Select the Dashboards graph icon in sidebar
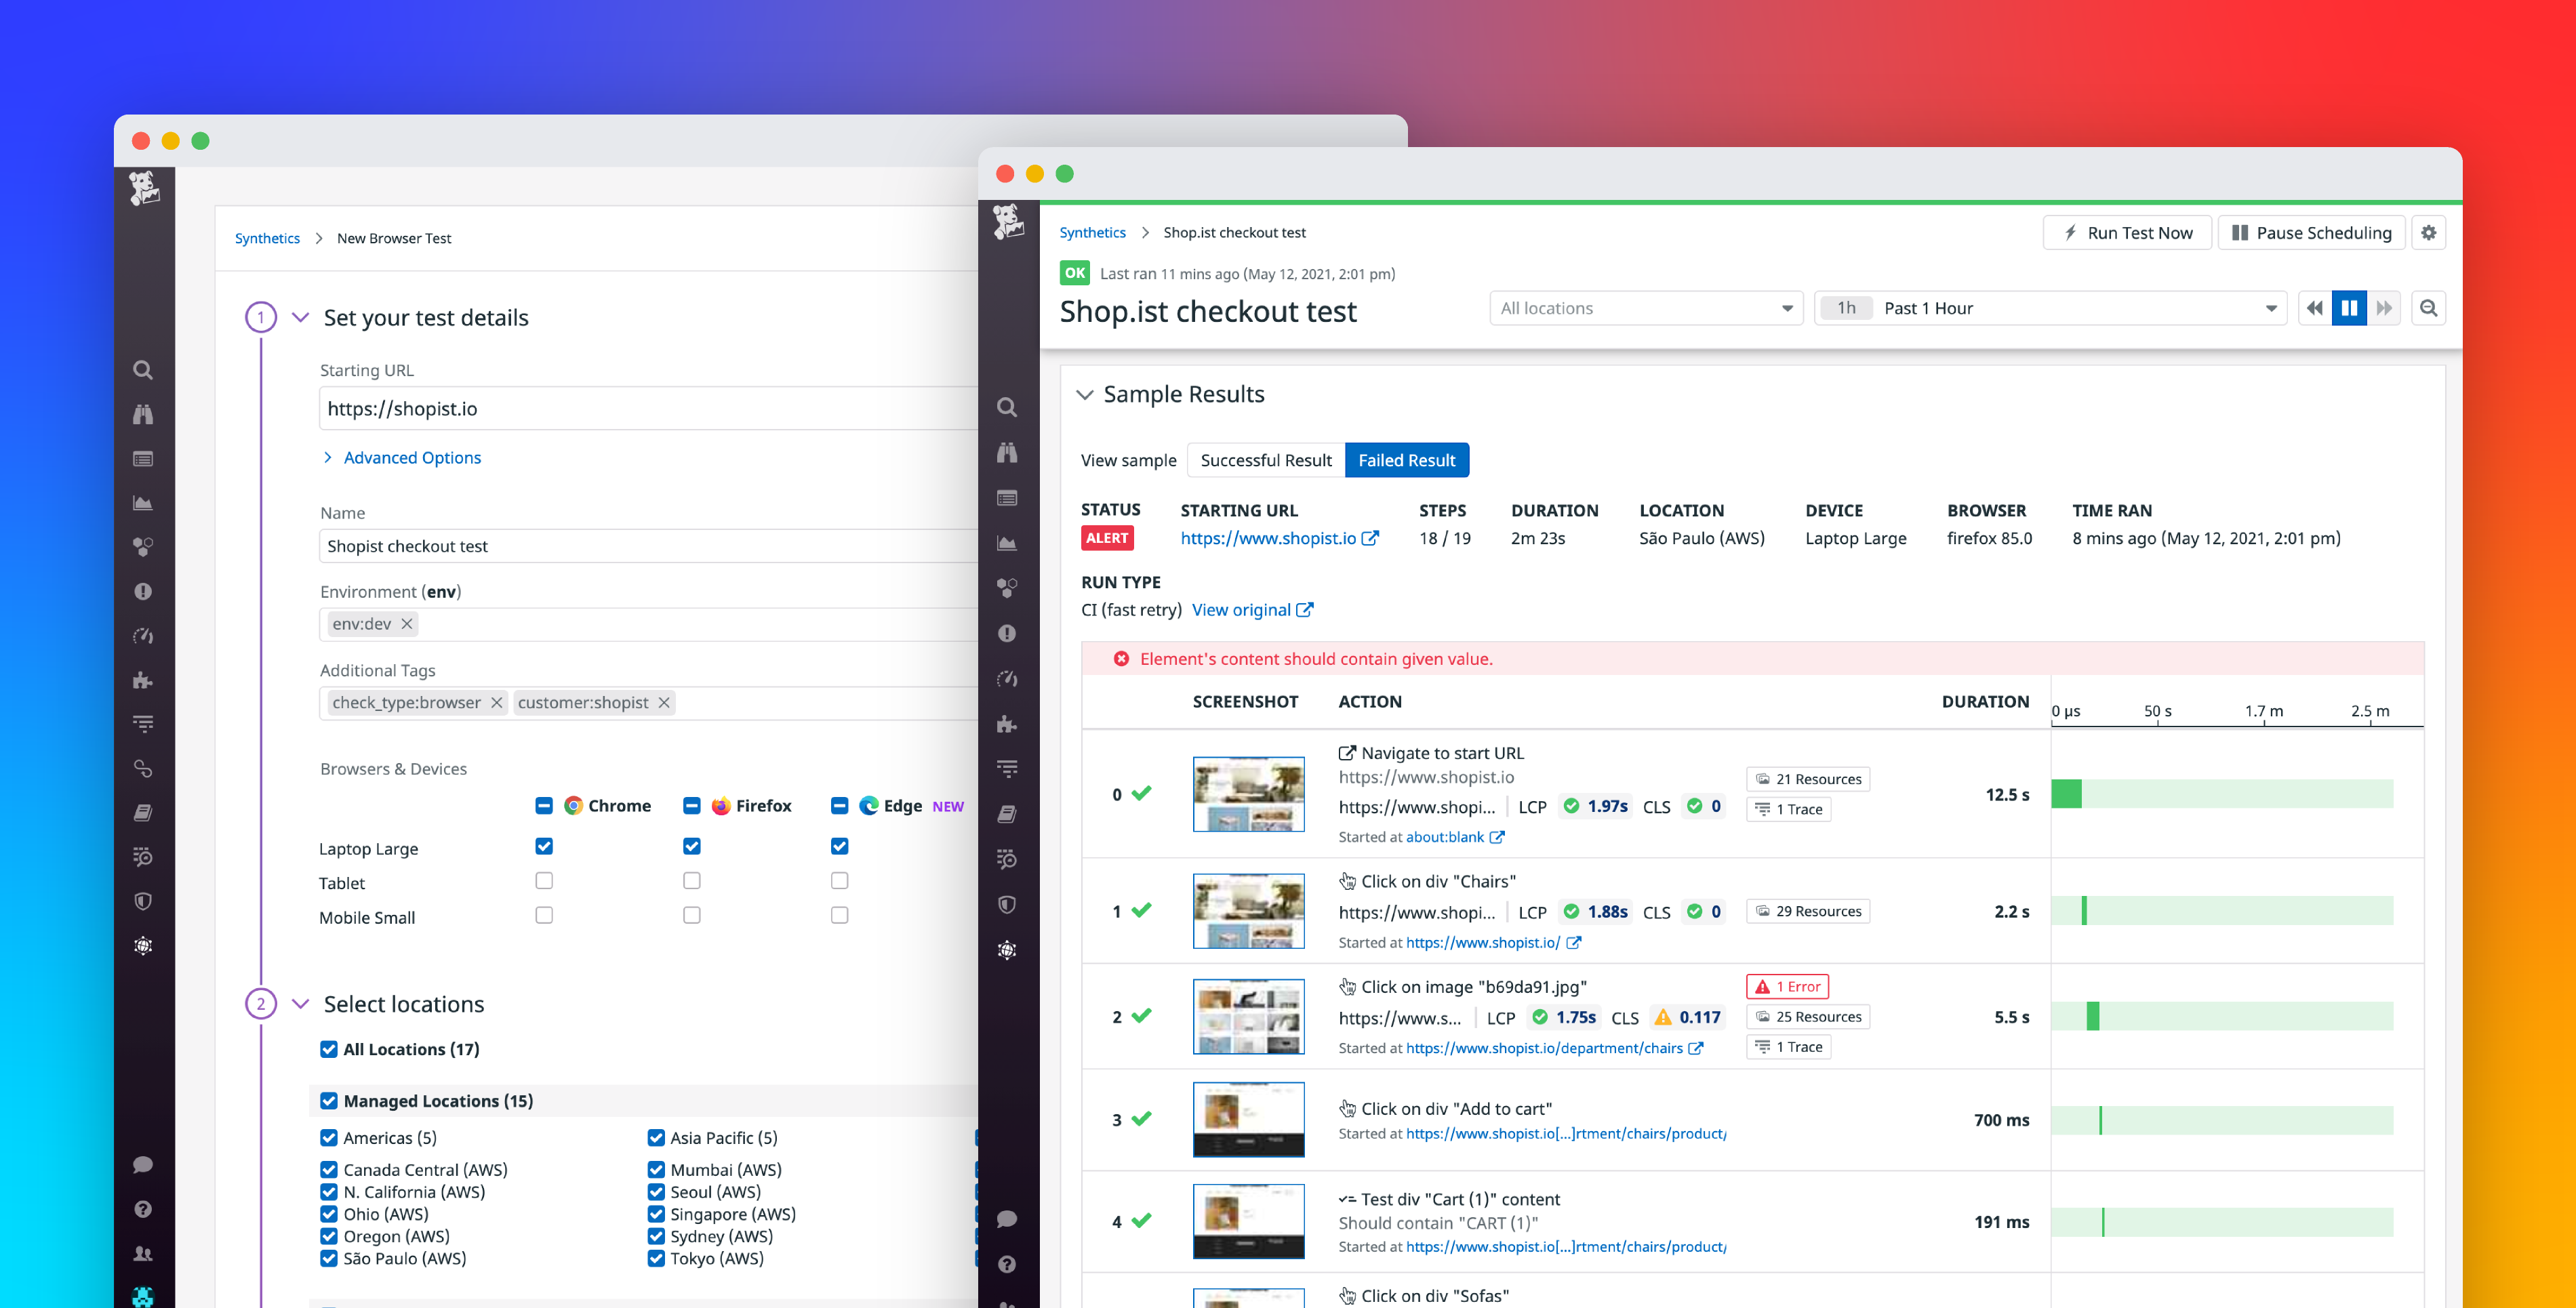2576x1308 pixels. [x=1007, y=542]
